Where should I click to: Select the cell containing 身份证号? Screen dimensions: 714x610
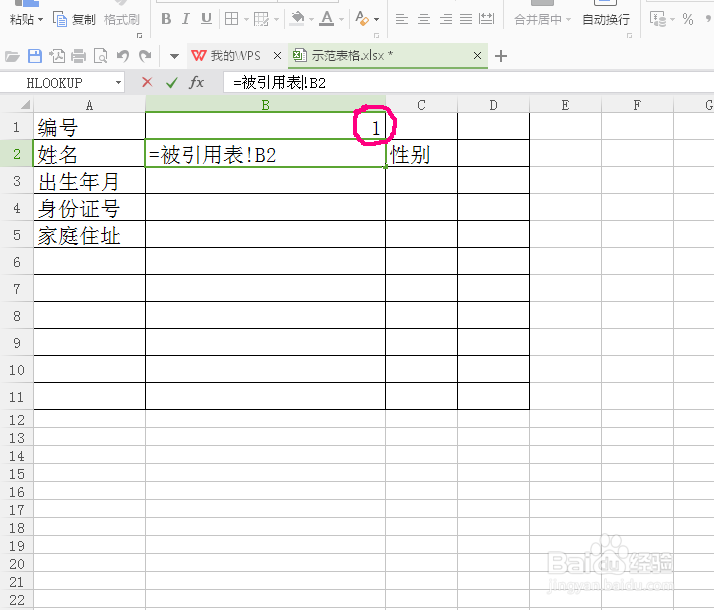coord(89,208)
